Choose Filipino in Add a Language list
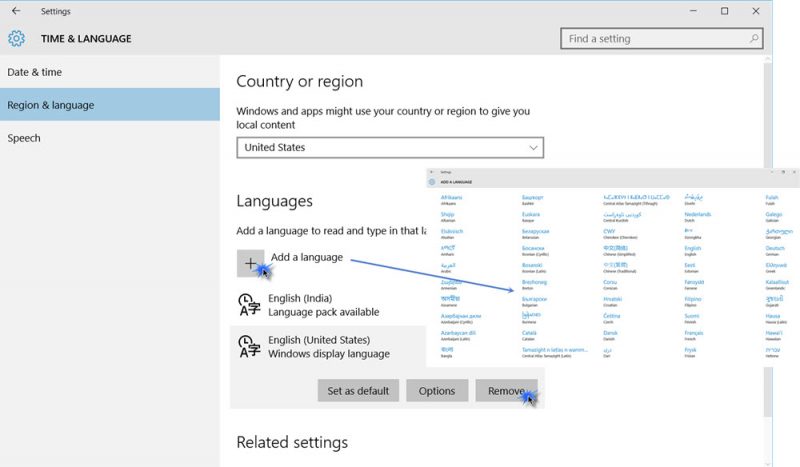 pos(692,301)
